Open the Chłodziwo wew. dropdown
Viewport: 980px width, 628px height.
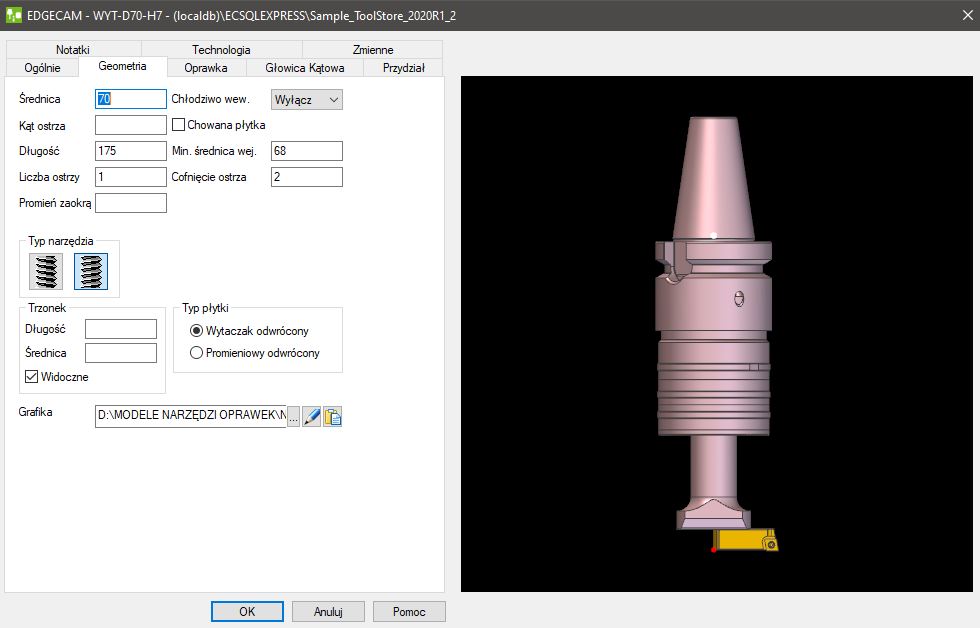coord(307,99)
